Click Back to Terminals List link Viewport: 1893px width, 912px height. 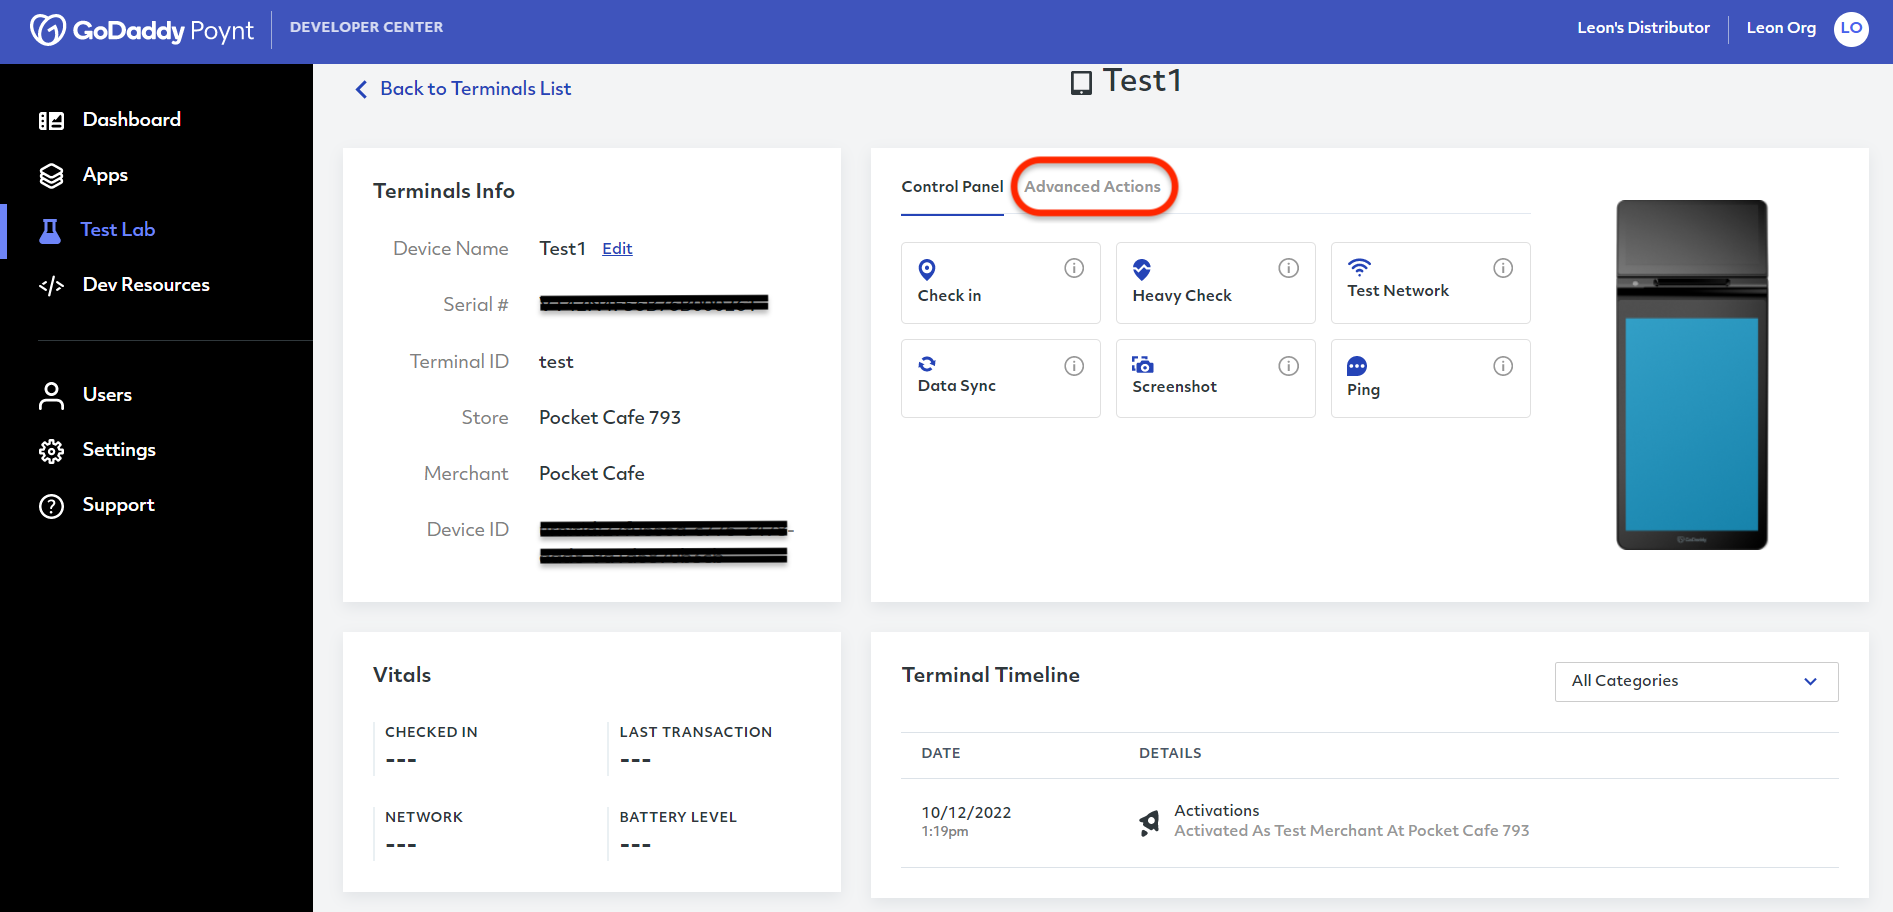point(476,89)
